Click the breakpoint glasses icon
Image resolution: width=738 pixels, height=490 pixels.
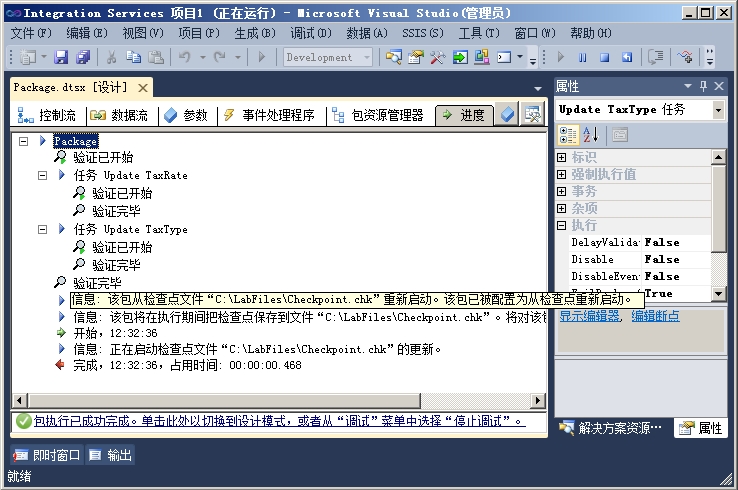coord(685,57)
